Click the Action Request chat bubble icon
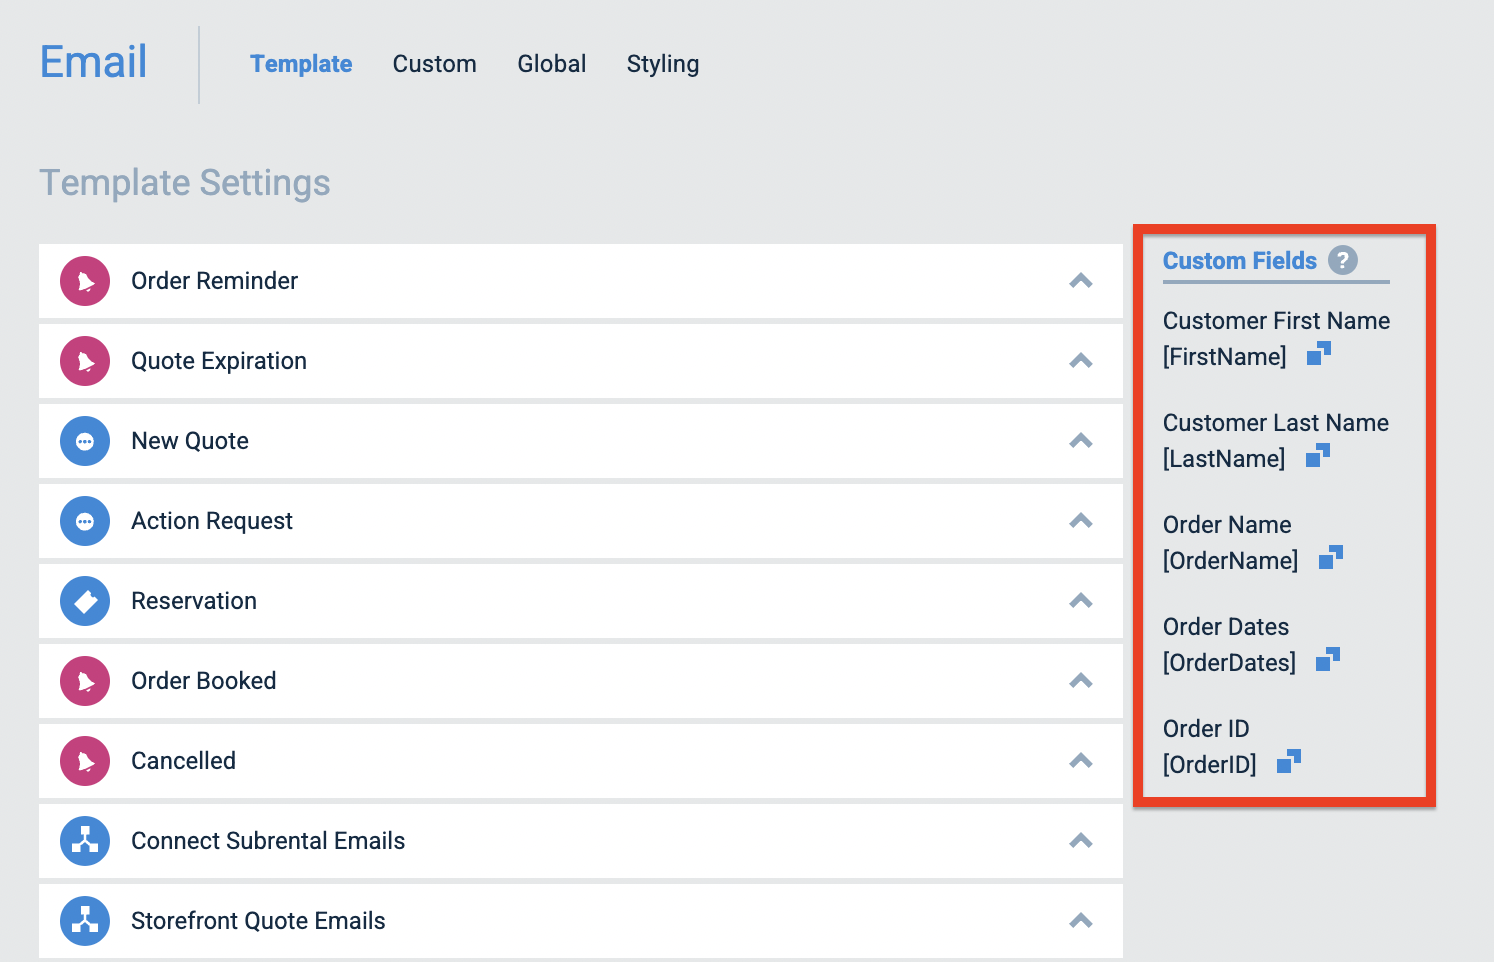The image size is (1494, 962). (85, 521)
